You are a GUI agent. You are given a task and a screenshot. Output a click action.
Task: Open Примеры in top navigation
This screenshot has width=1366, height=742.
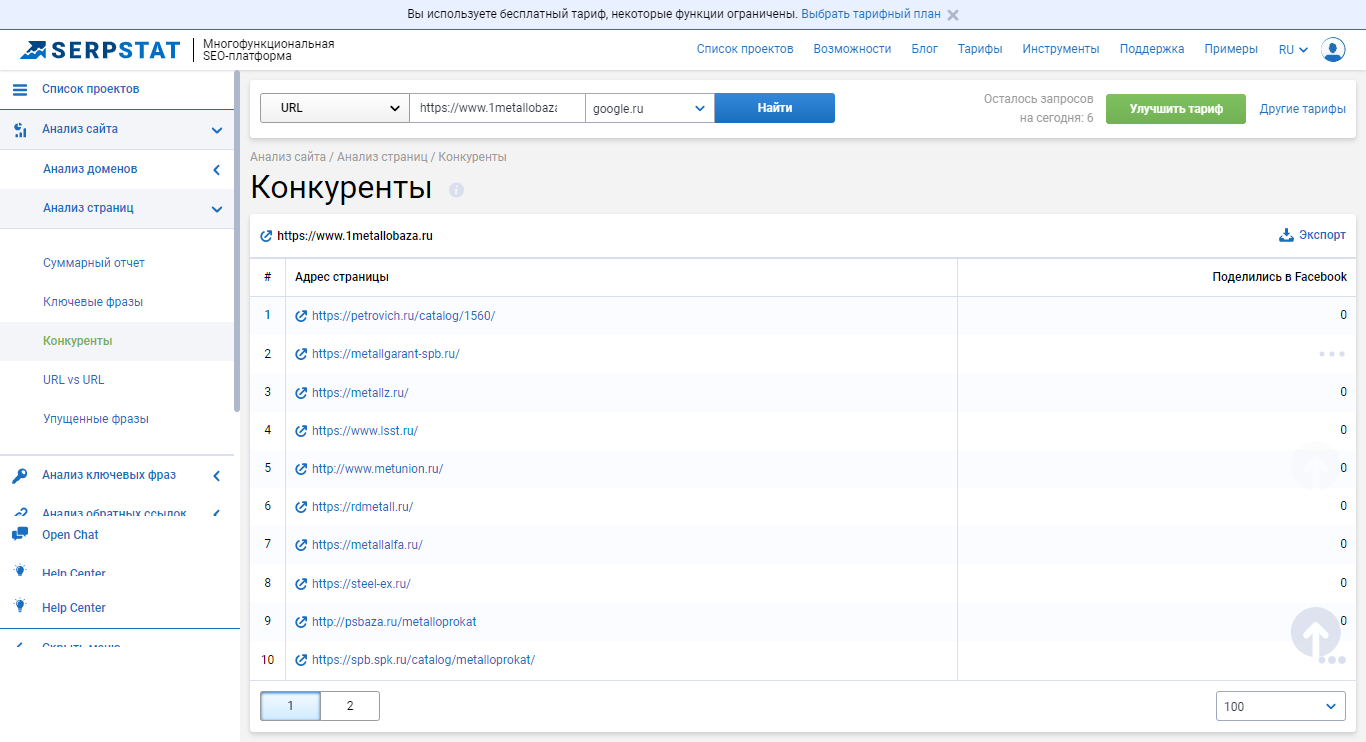(1231, 49)
